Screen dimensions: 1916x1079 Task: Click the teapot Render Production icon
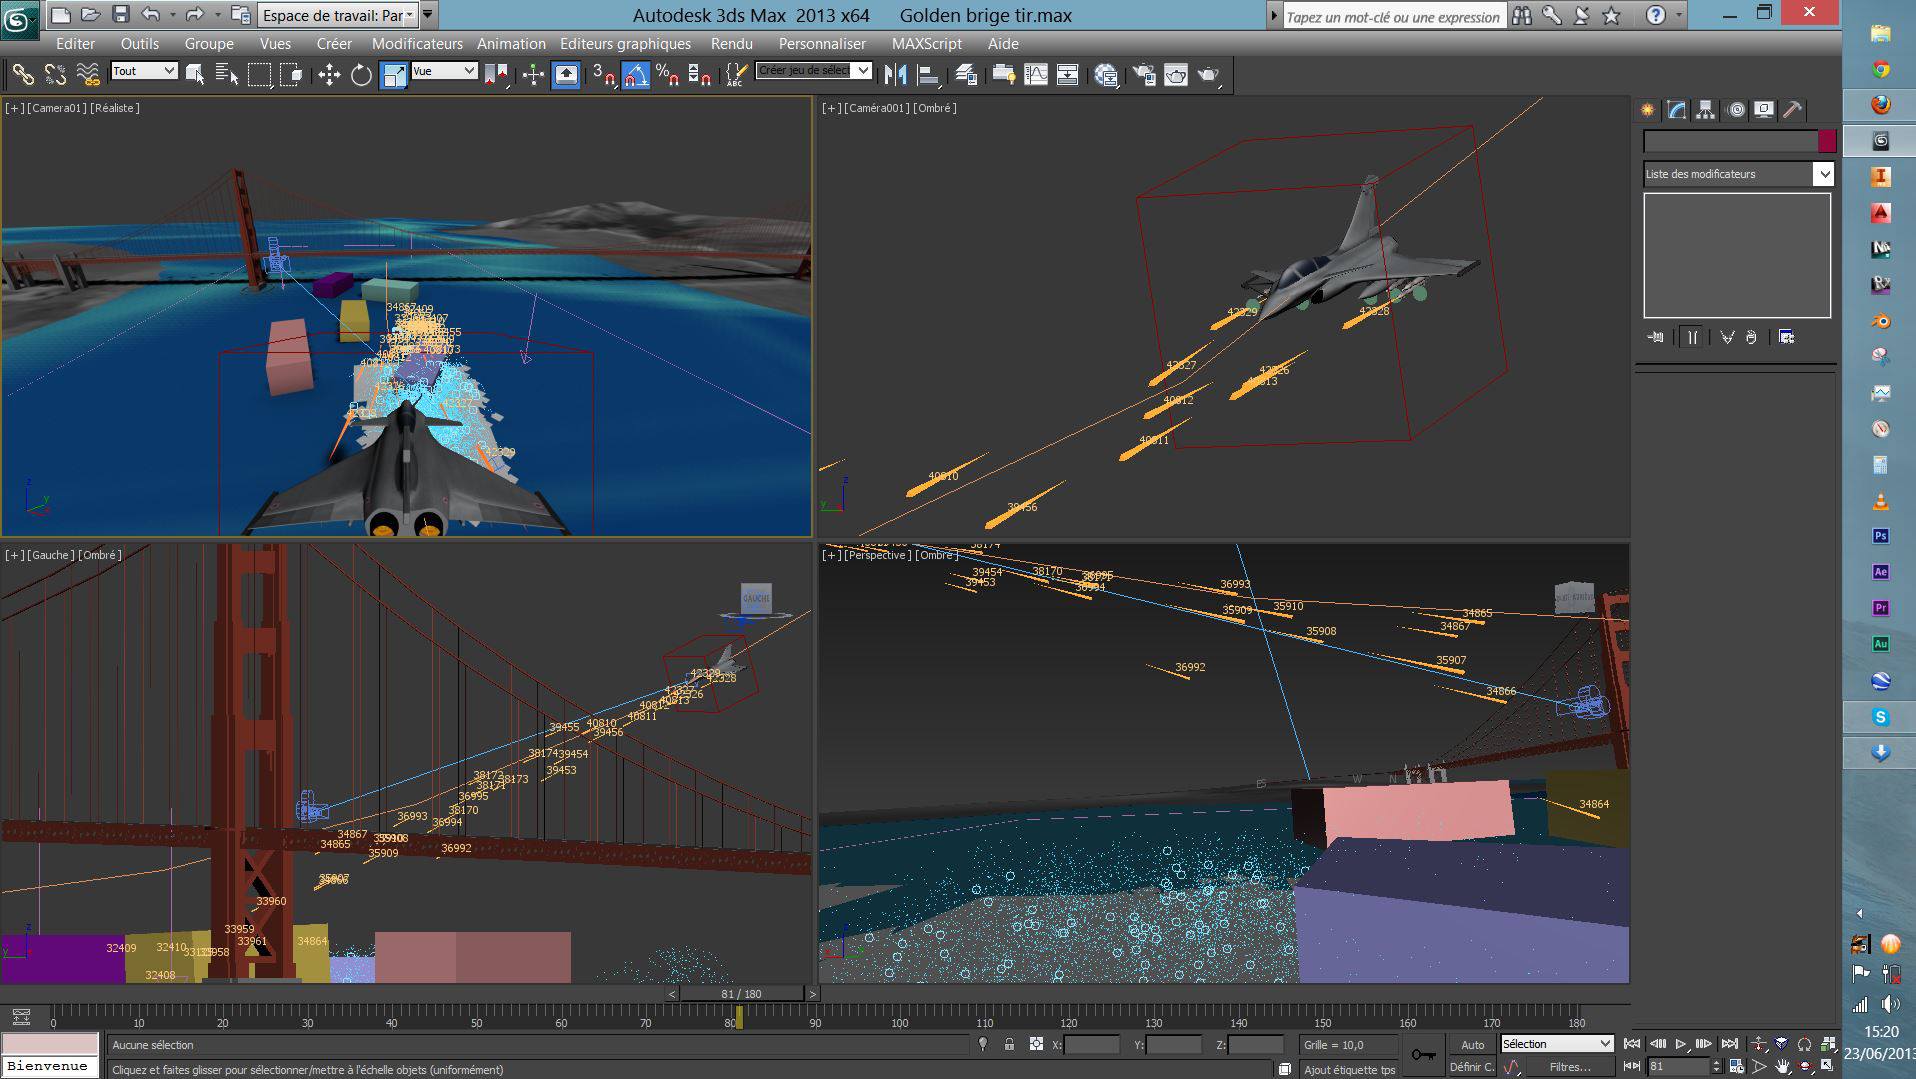tap(1208, 75)
